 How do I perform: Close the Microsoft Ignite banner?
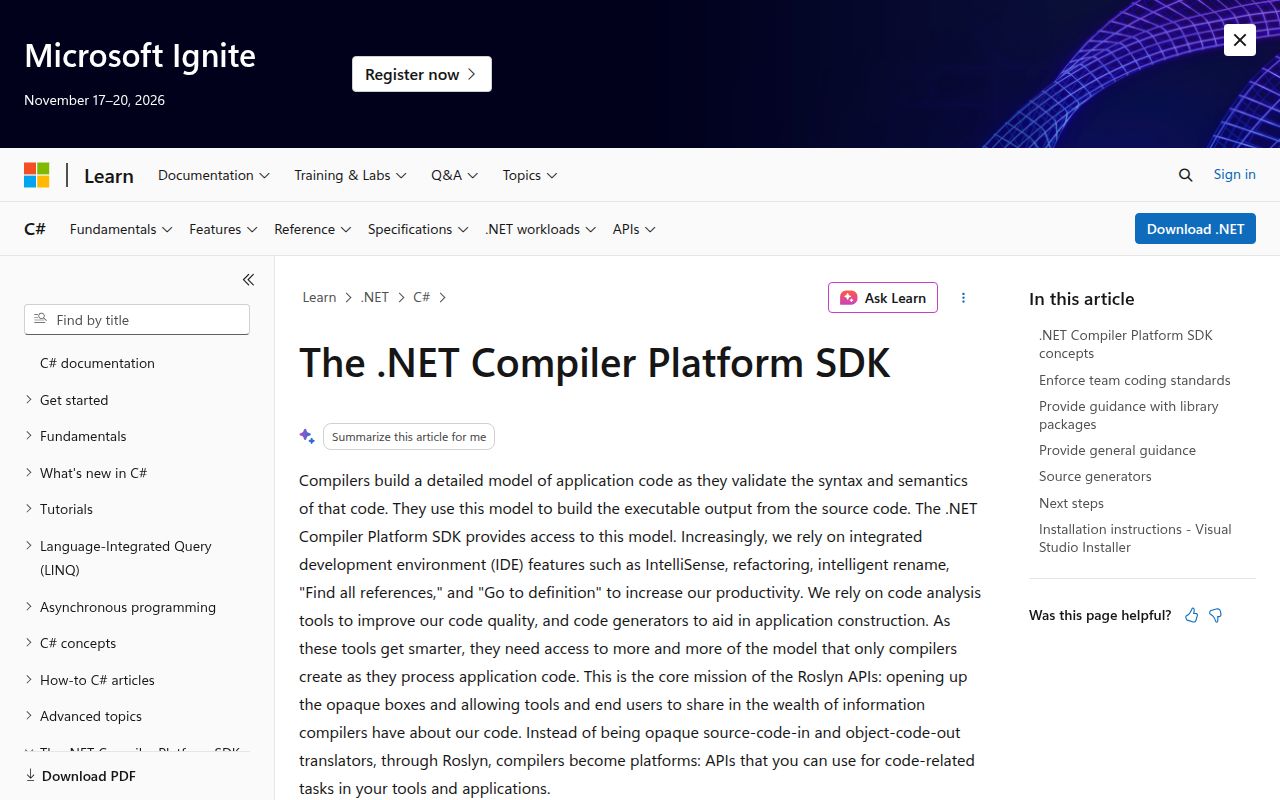pos(1240,40)
